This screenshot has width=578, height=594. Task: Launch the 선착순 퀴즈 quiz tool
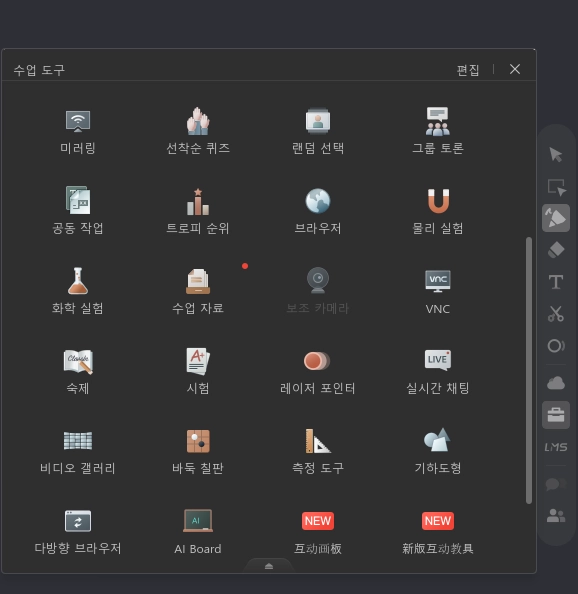point(198,131)
